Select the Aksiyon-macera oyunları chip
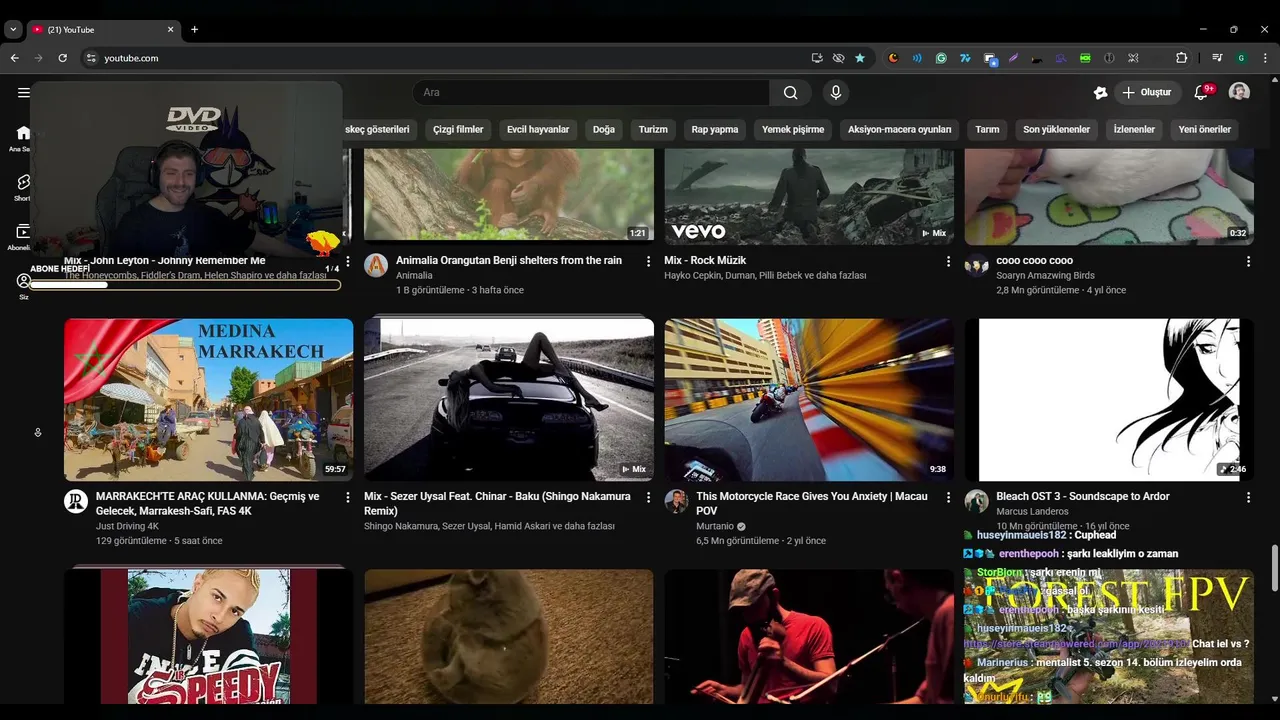Image resolution: width=1280 pixels, height=720 pixels. pos(900,129)
